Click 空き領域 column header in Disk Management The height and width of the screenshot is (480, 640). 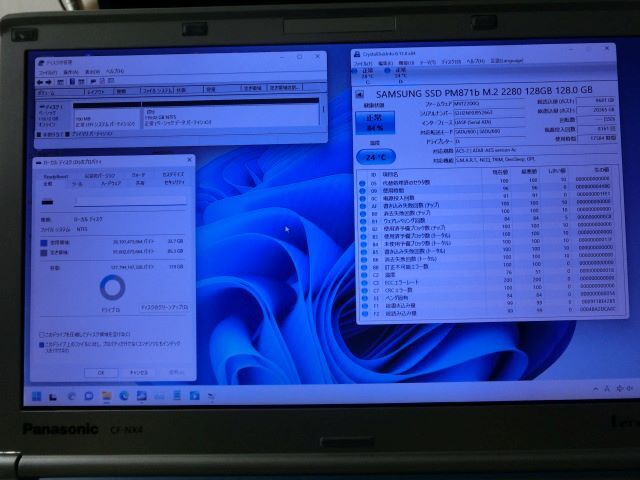click(x=253, y=88)
